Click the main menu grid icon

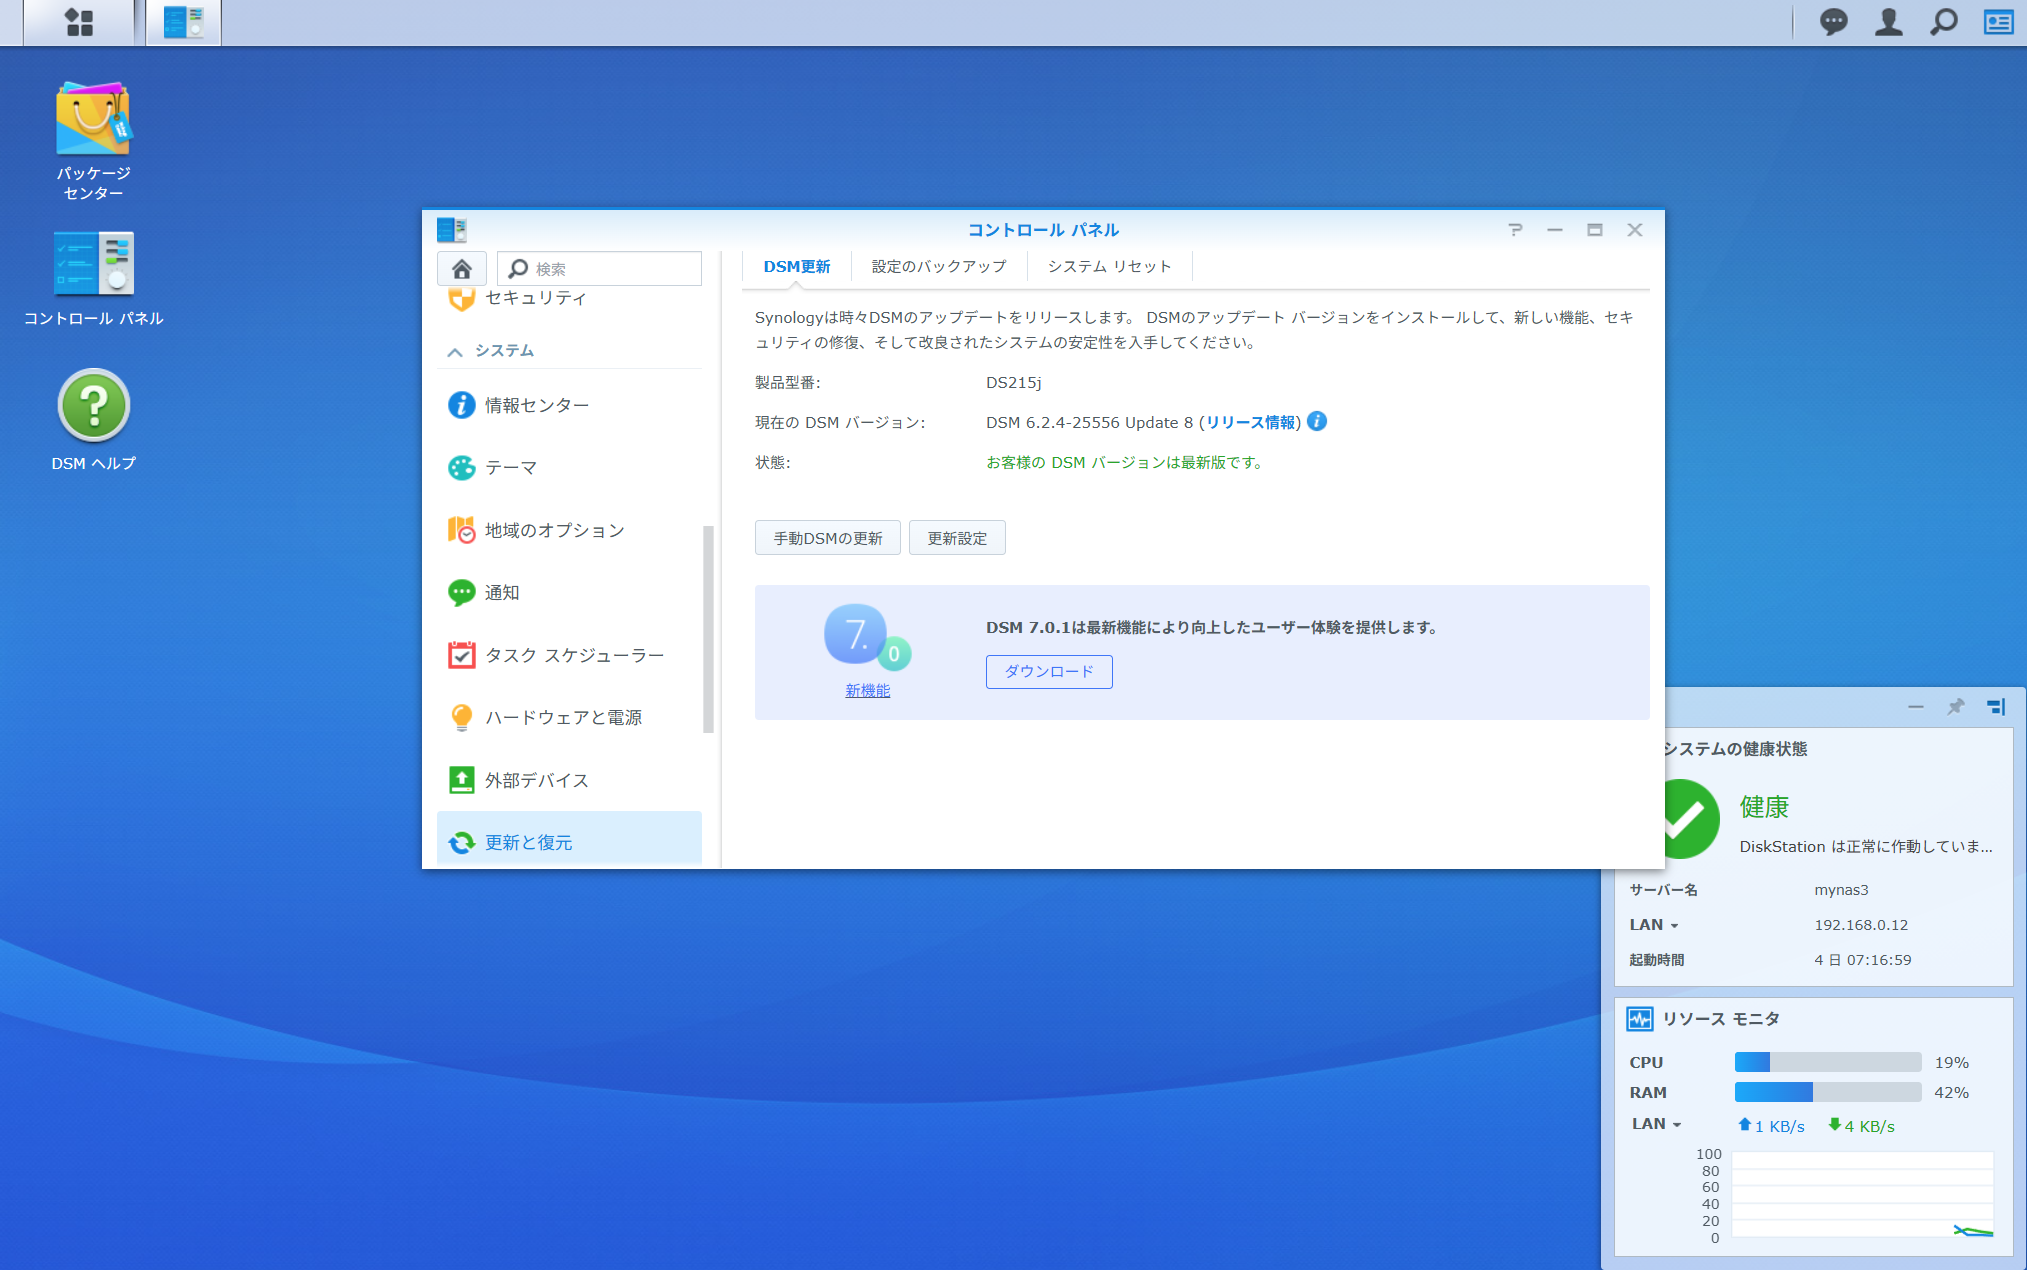pyautogui.click(x=79, y=22)
